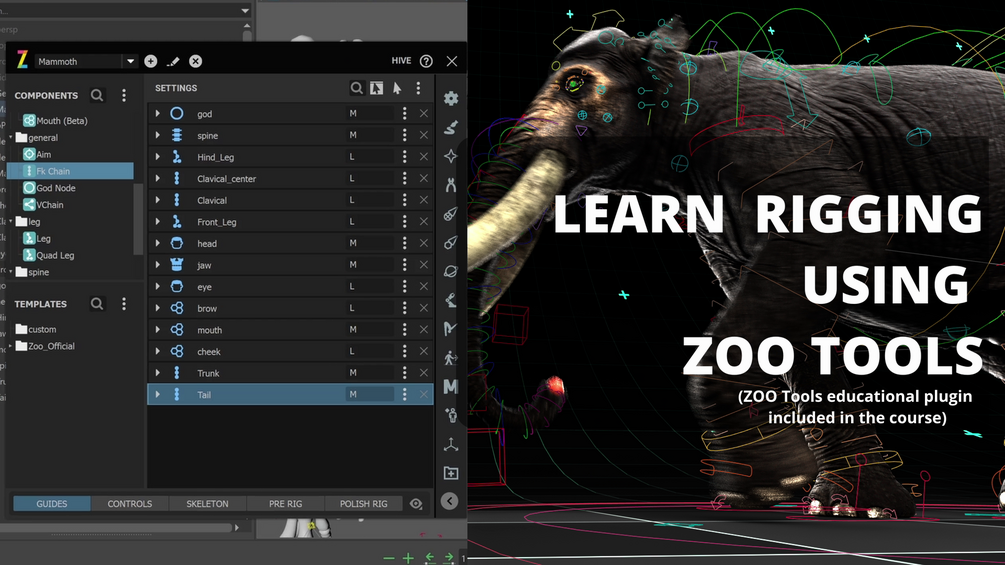Rename the Mammoth rig with pencil icon

173,61
